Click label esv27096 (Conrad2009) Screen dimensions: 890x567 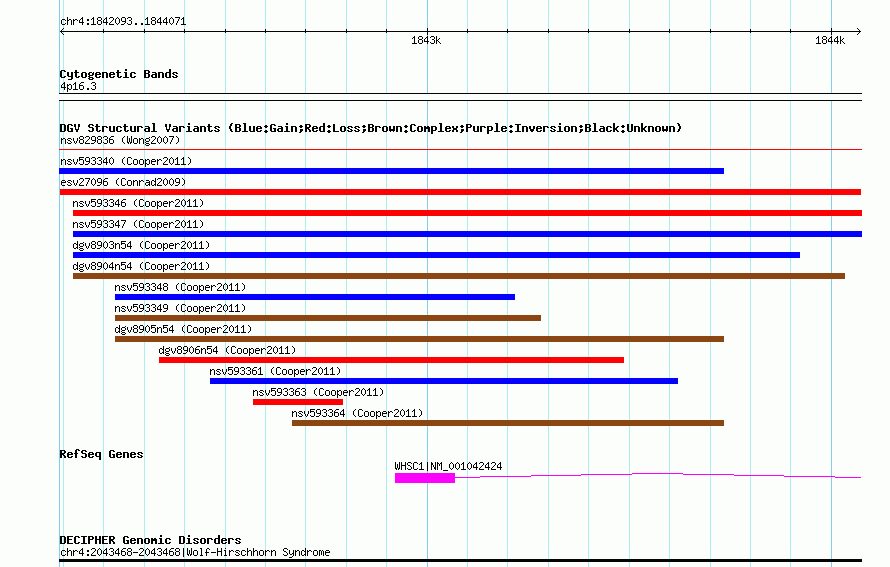coord(123,182)
